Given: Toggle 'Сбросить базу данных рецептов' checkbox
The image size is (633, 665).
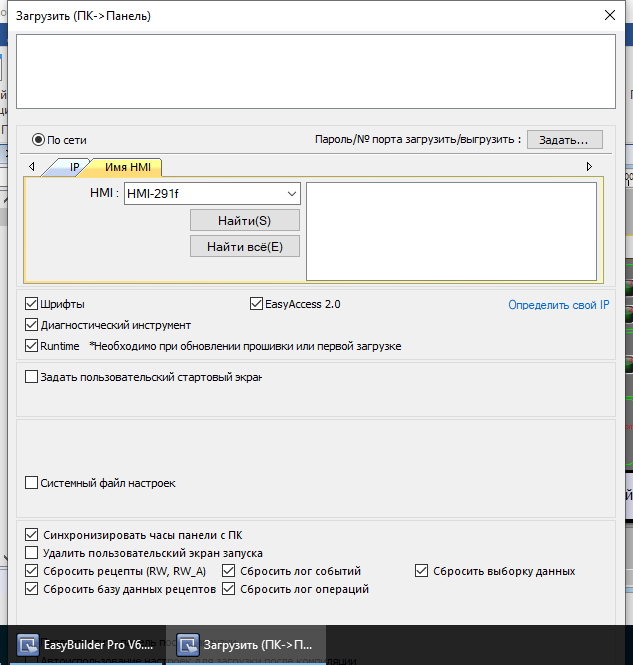Looking at the screenshot, I should click(31, 589).
